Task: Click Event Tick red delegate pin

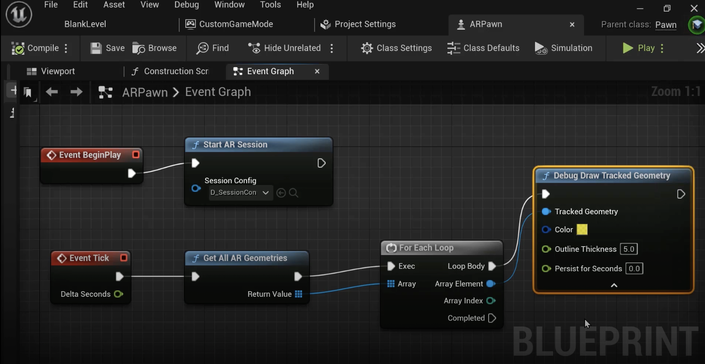Action: (124, 258)
